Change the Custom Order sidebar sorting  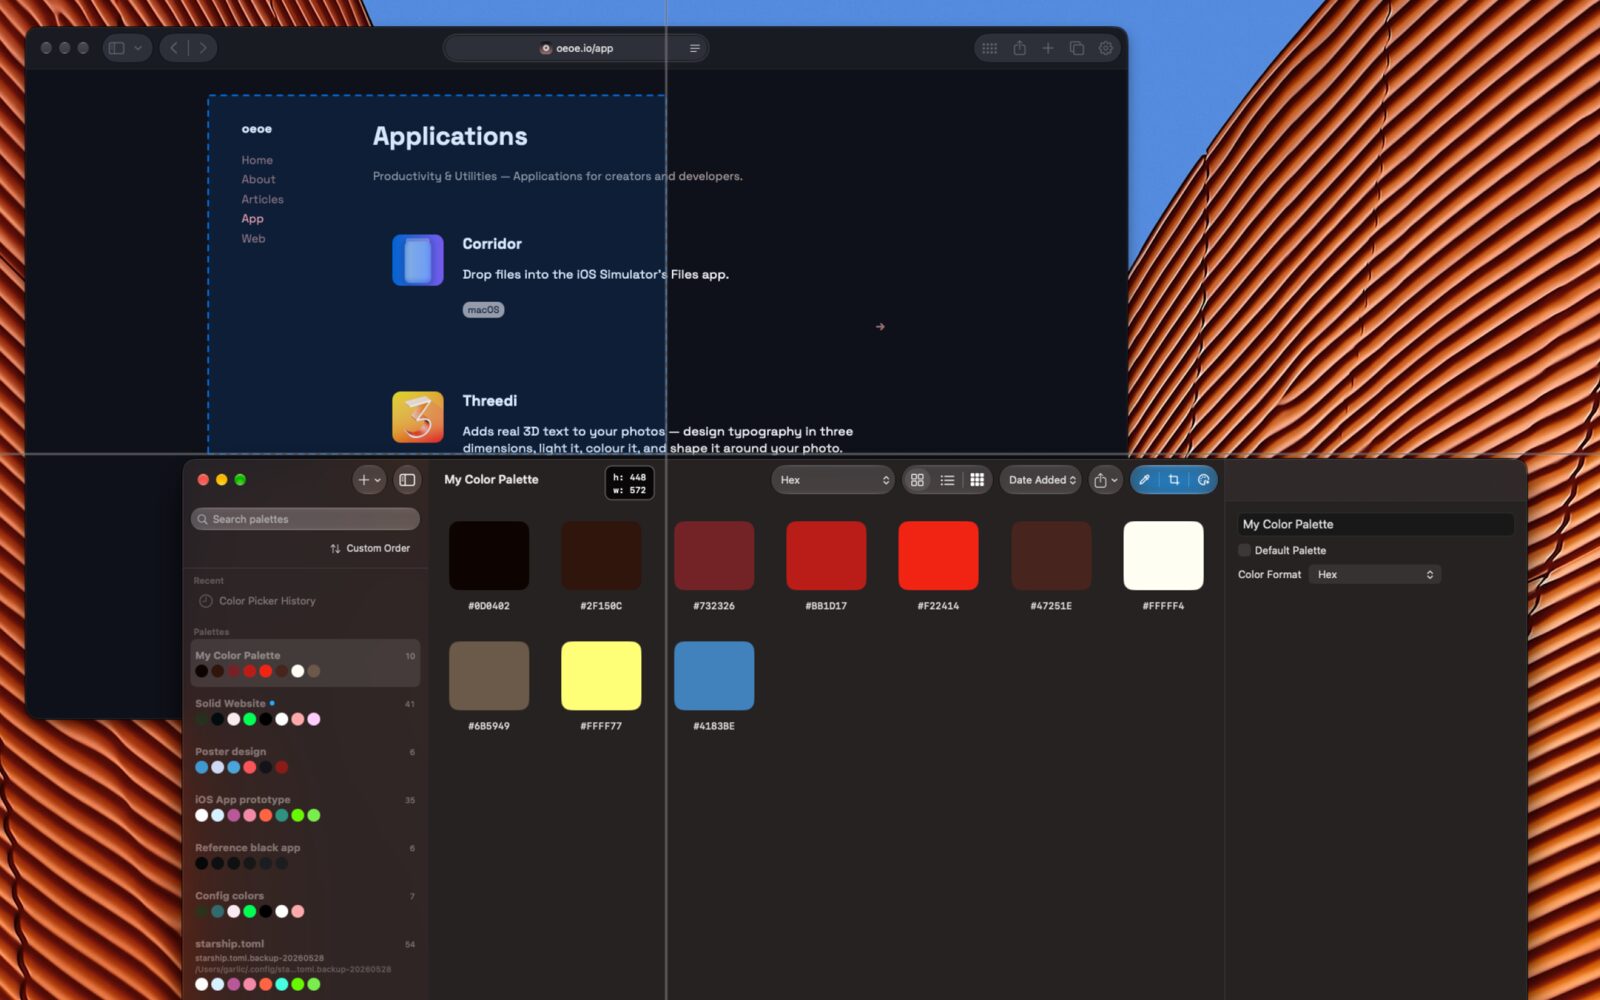(370, 548)
